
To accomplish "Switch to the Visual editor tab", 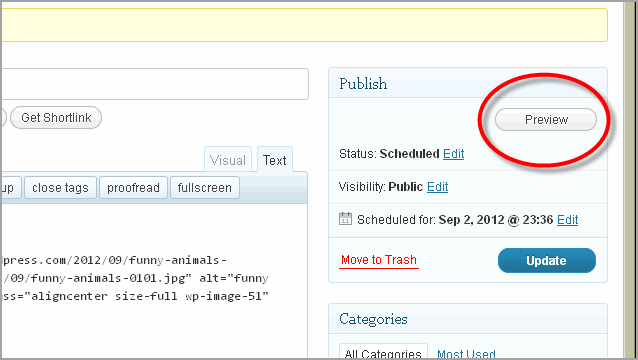I will tap(228, 160).
